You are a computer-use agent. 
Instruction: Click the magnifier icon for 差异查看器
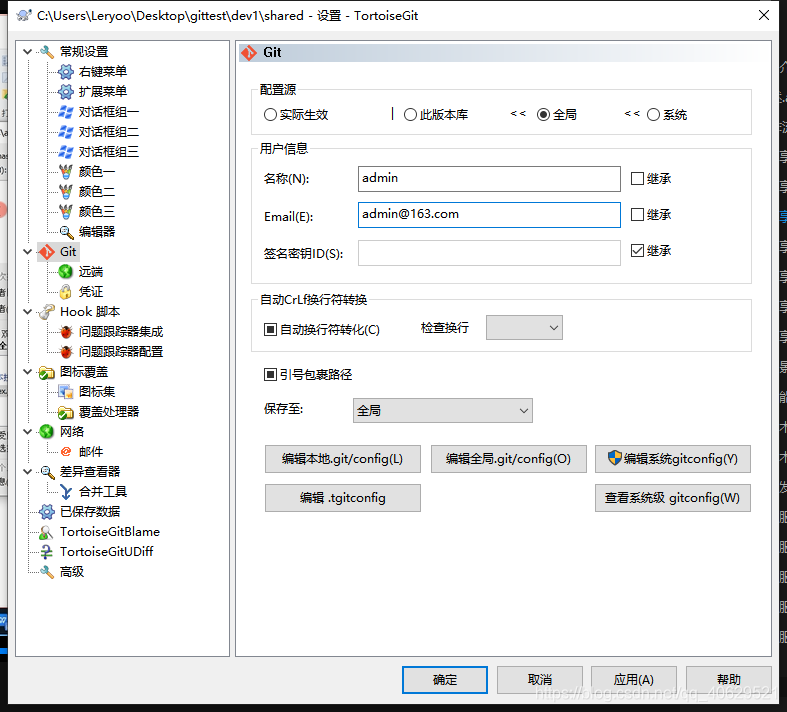click(47, 472)
